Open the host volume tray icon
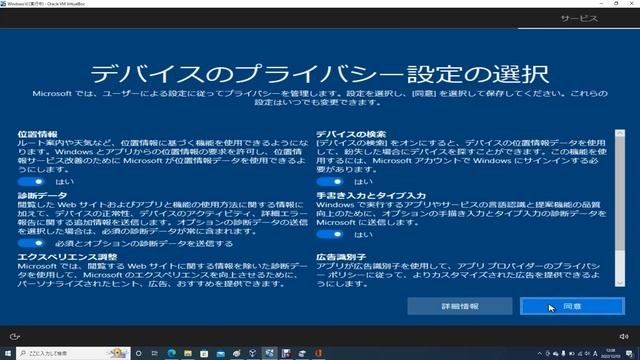Viewport: 640px width, 360px height. [587, 353]
